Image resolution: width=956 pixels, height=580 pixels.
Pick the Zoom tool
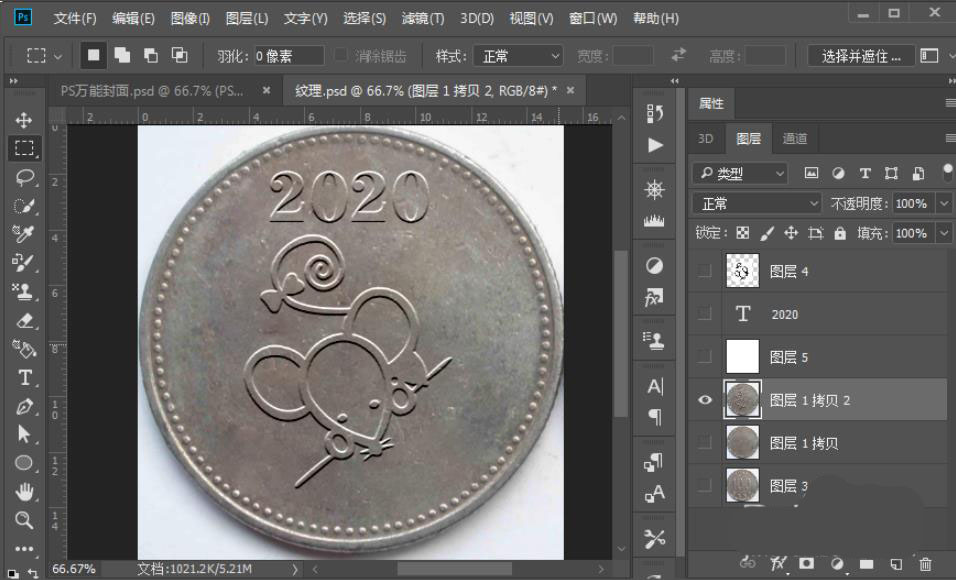pyautogui.click(x=24, y=520)
